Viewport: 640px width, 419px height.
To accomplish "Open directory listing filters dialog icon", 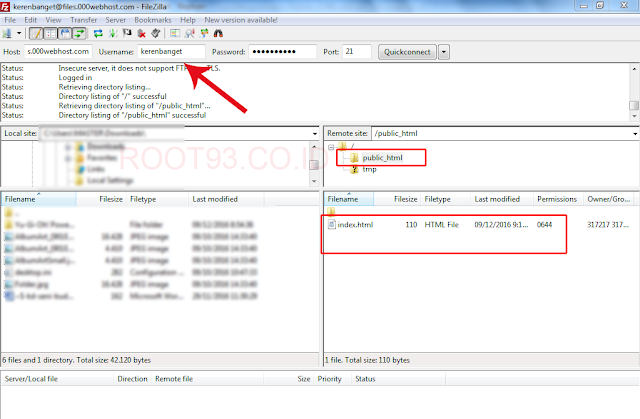I will (175, 33).
